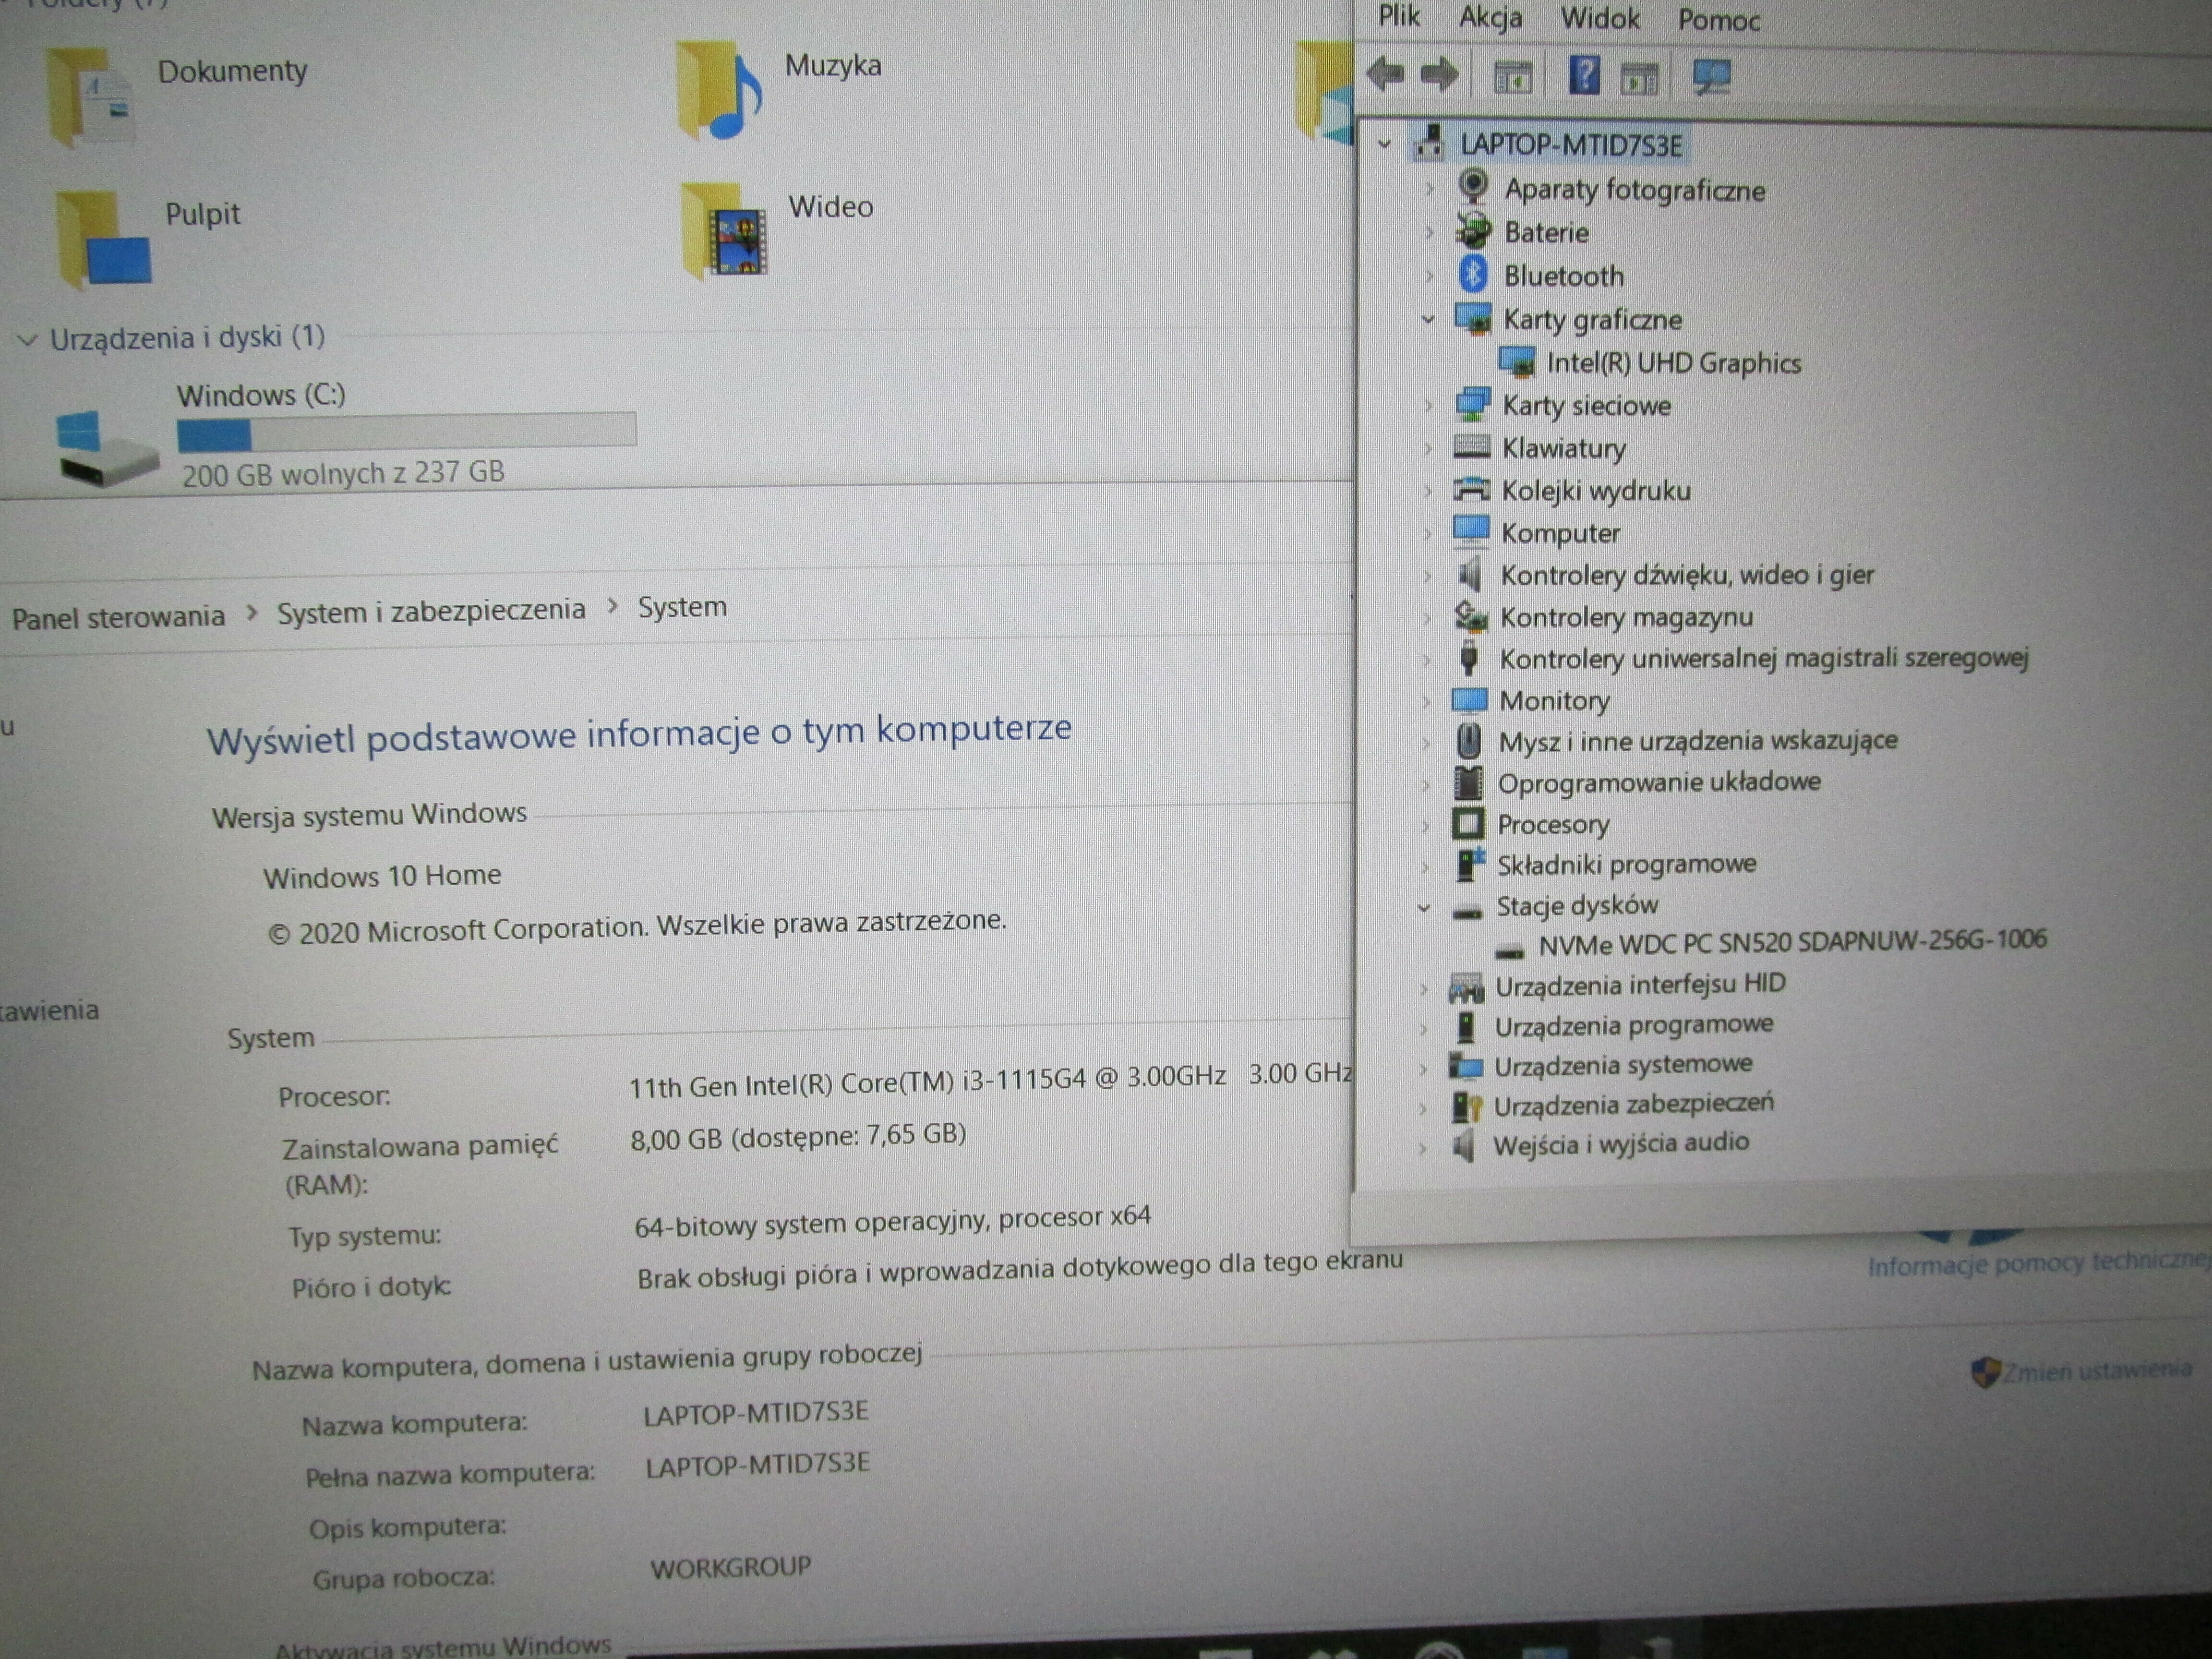Image resolution: width=2212 pixels, height=1659 pixels.
Task: Expand the Składniki programowe category
Action: coord(1425,866)
